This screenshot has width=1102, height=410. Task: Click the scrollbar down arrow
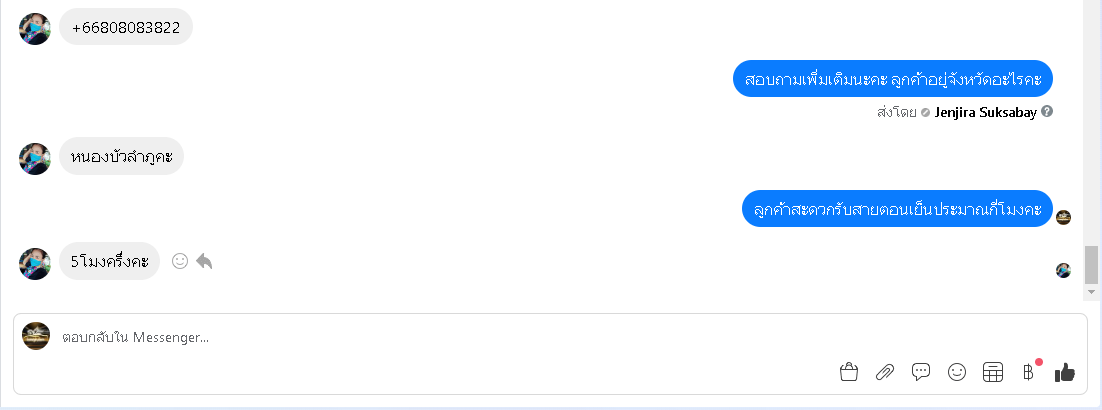click(x=1091, y=291)
